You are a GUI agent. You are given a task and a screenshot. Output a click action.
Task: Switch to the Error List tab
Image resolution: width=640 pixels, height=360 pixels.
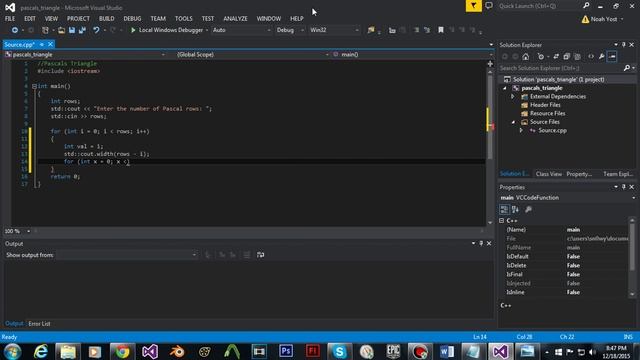39,324
